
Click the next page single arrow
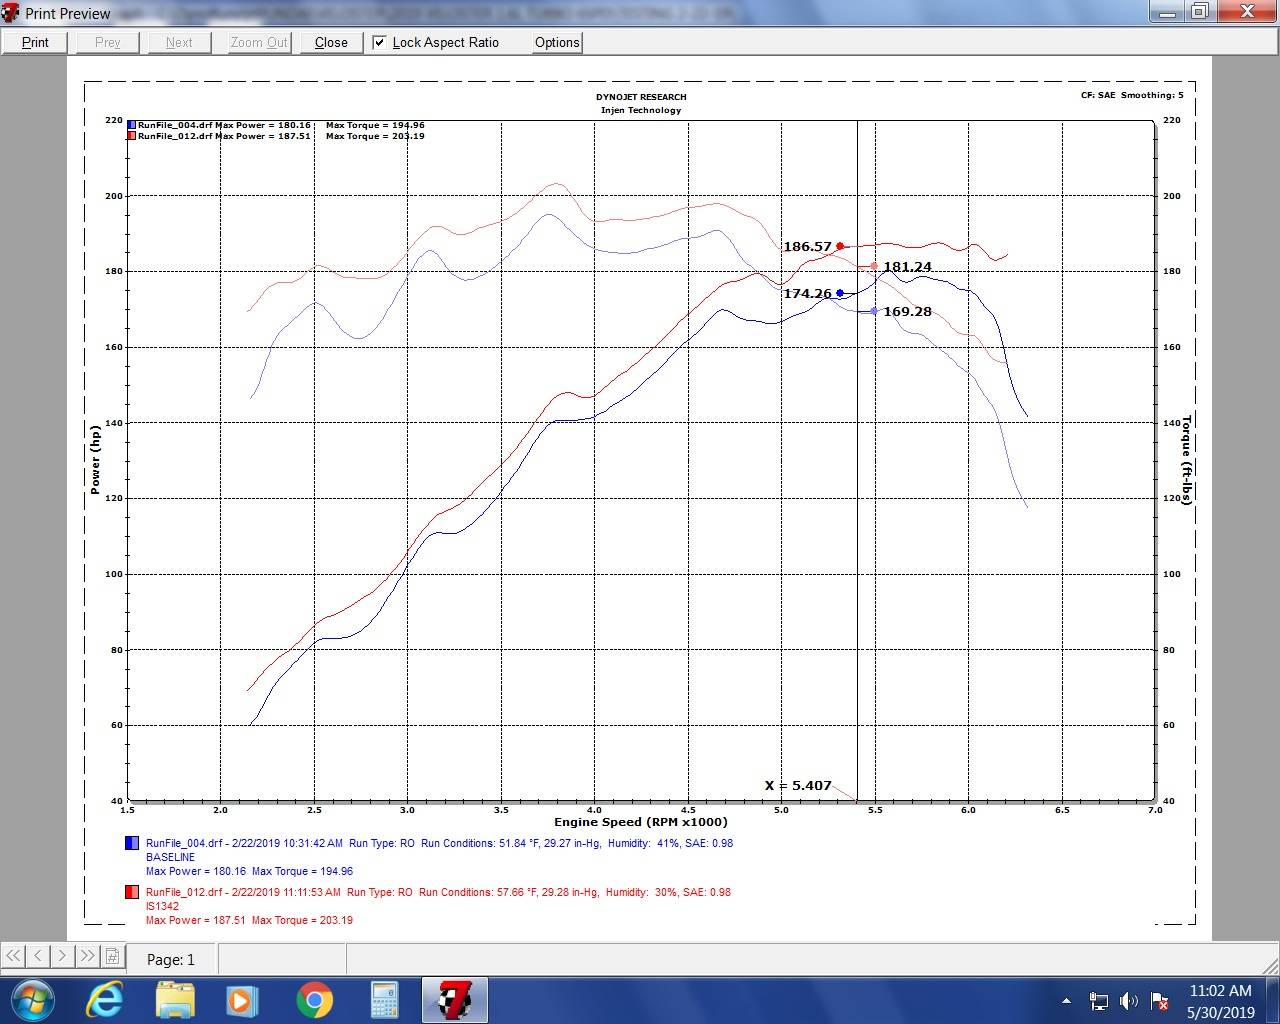point(62,956)
